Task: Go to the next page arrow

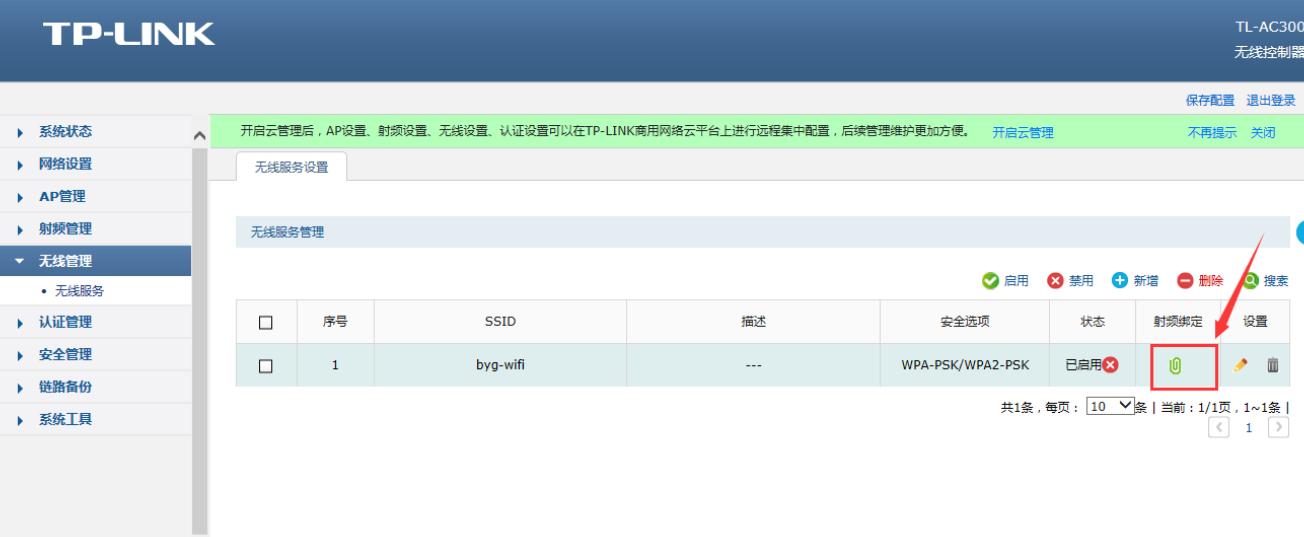Action: tap(1278, 428)
